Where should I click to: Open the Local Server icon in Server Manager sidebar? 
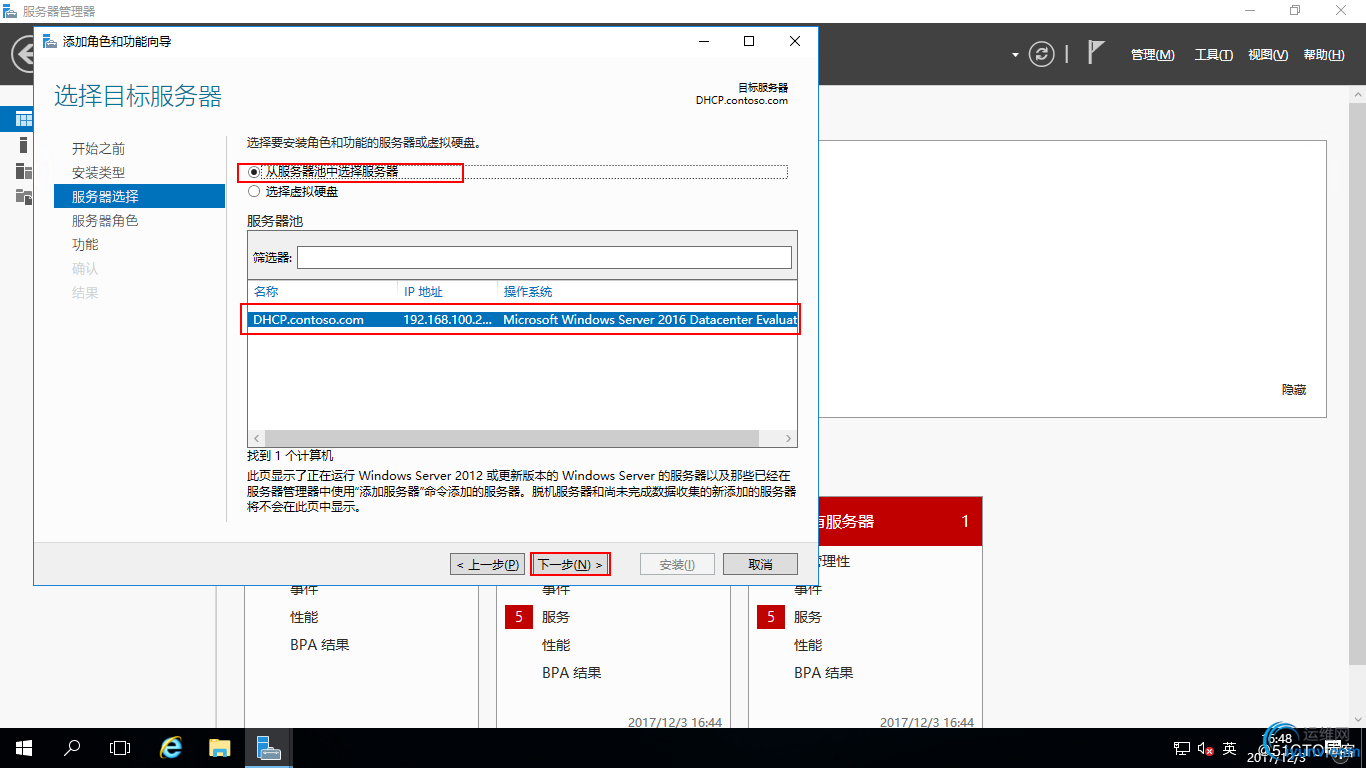[x=24, y=145]
